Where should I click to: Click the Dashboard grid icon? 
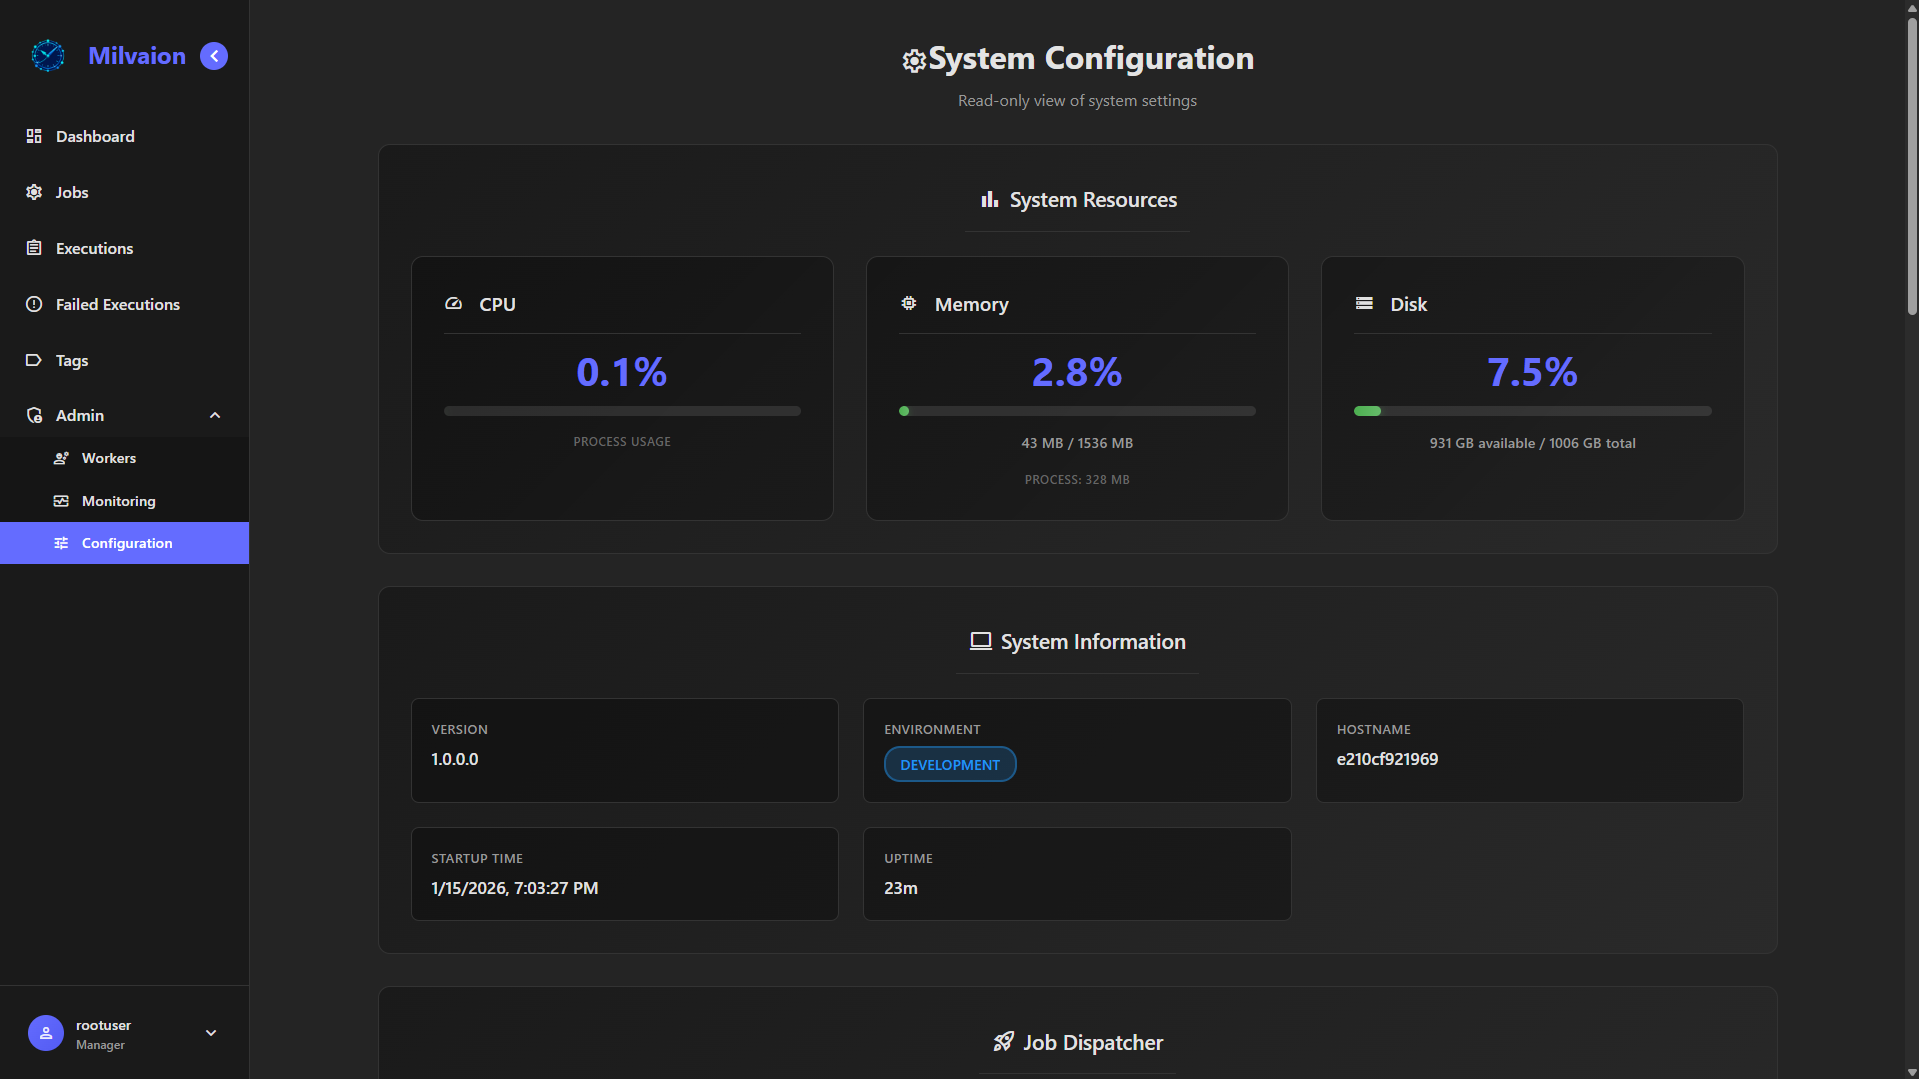(34, 136)
